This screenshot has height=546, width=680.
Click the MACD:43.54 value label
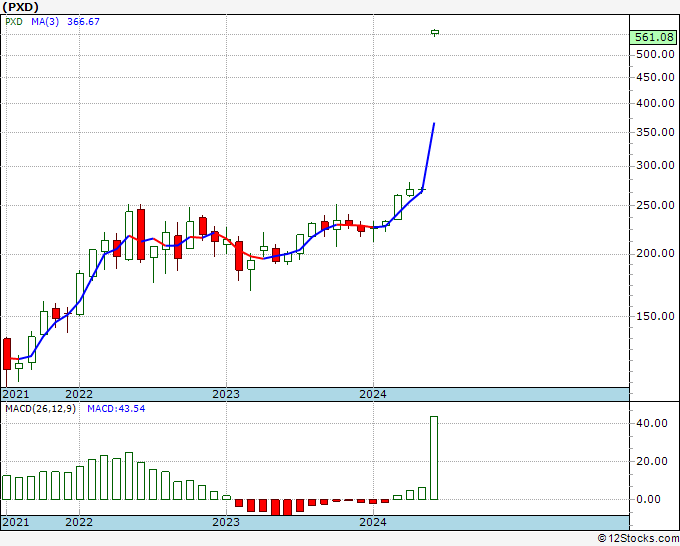[x=116, y=409]
